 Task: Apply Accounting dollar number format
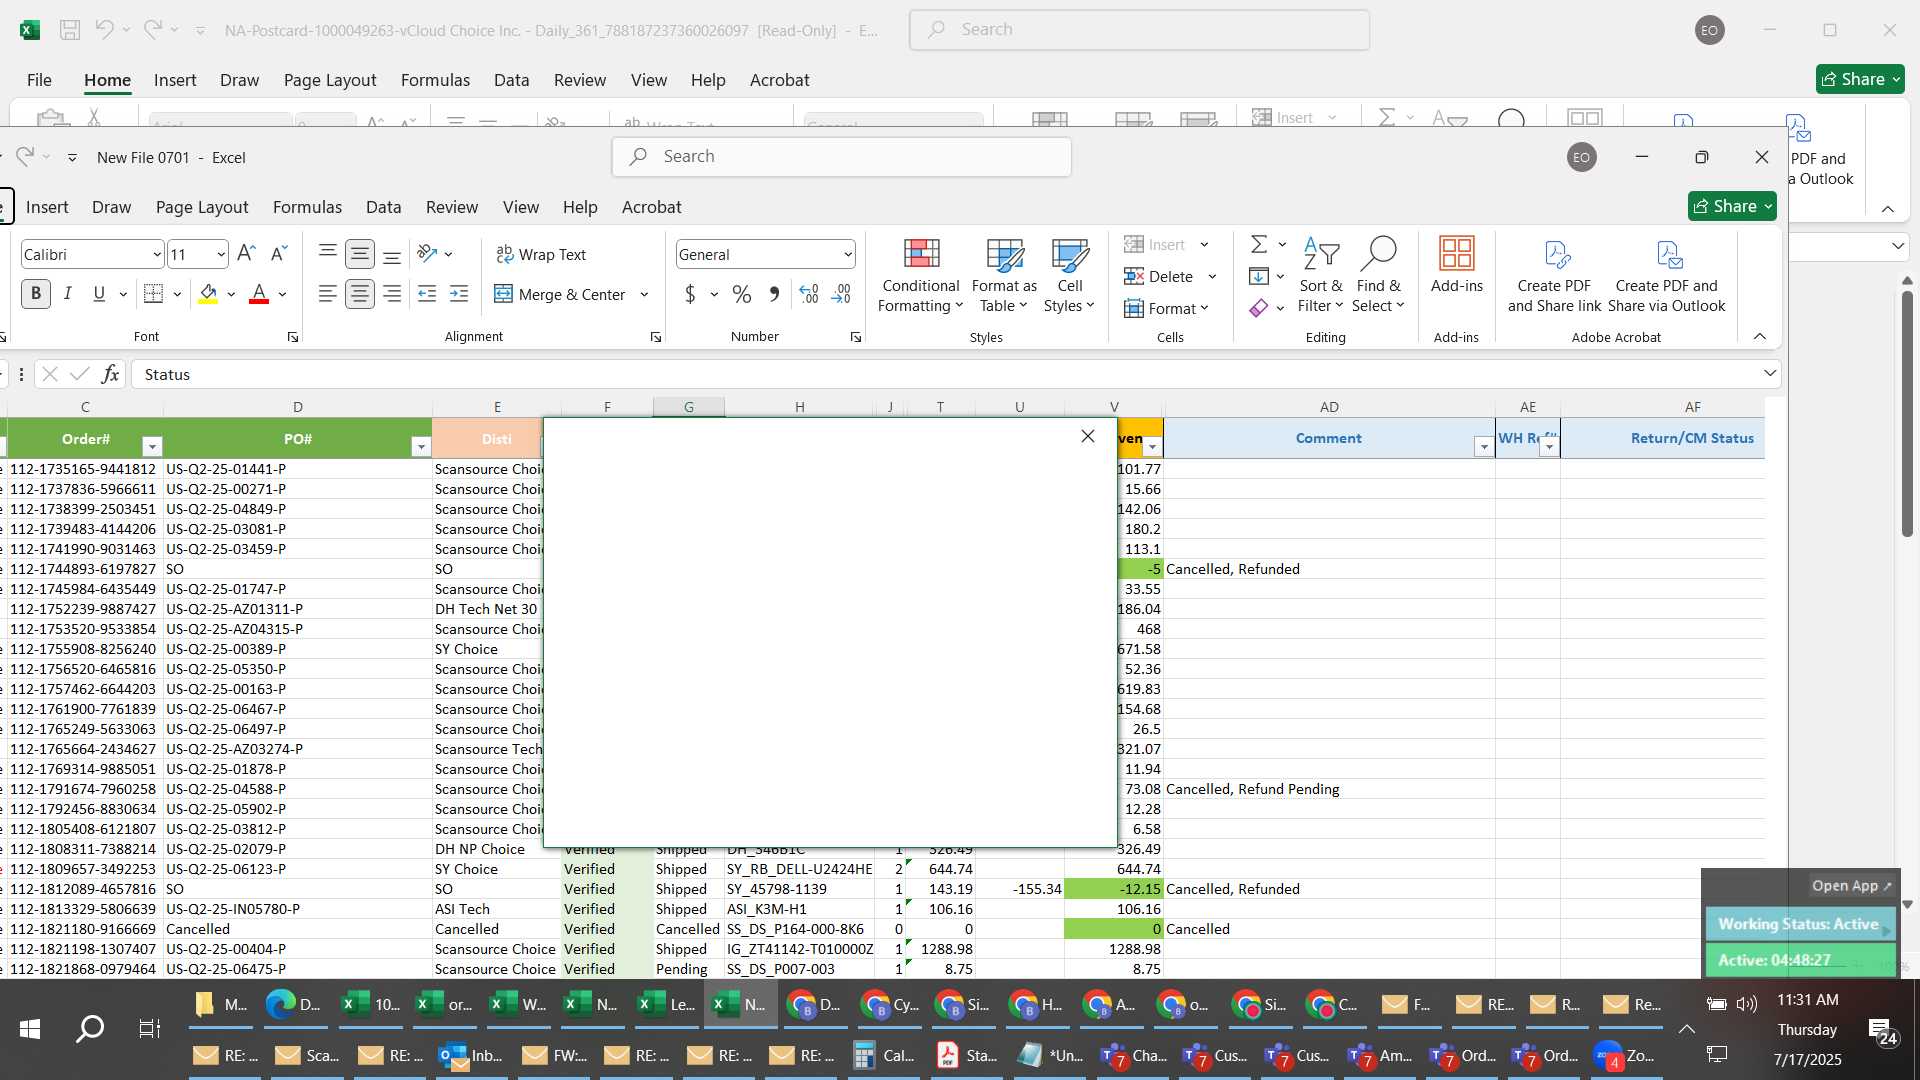pyautogui.click(x=690, y=294)
